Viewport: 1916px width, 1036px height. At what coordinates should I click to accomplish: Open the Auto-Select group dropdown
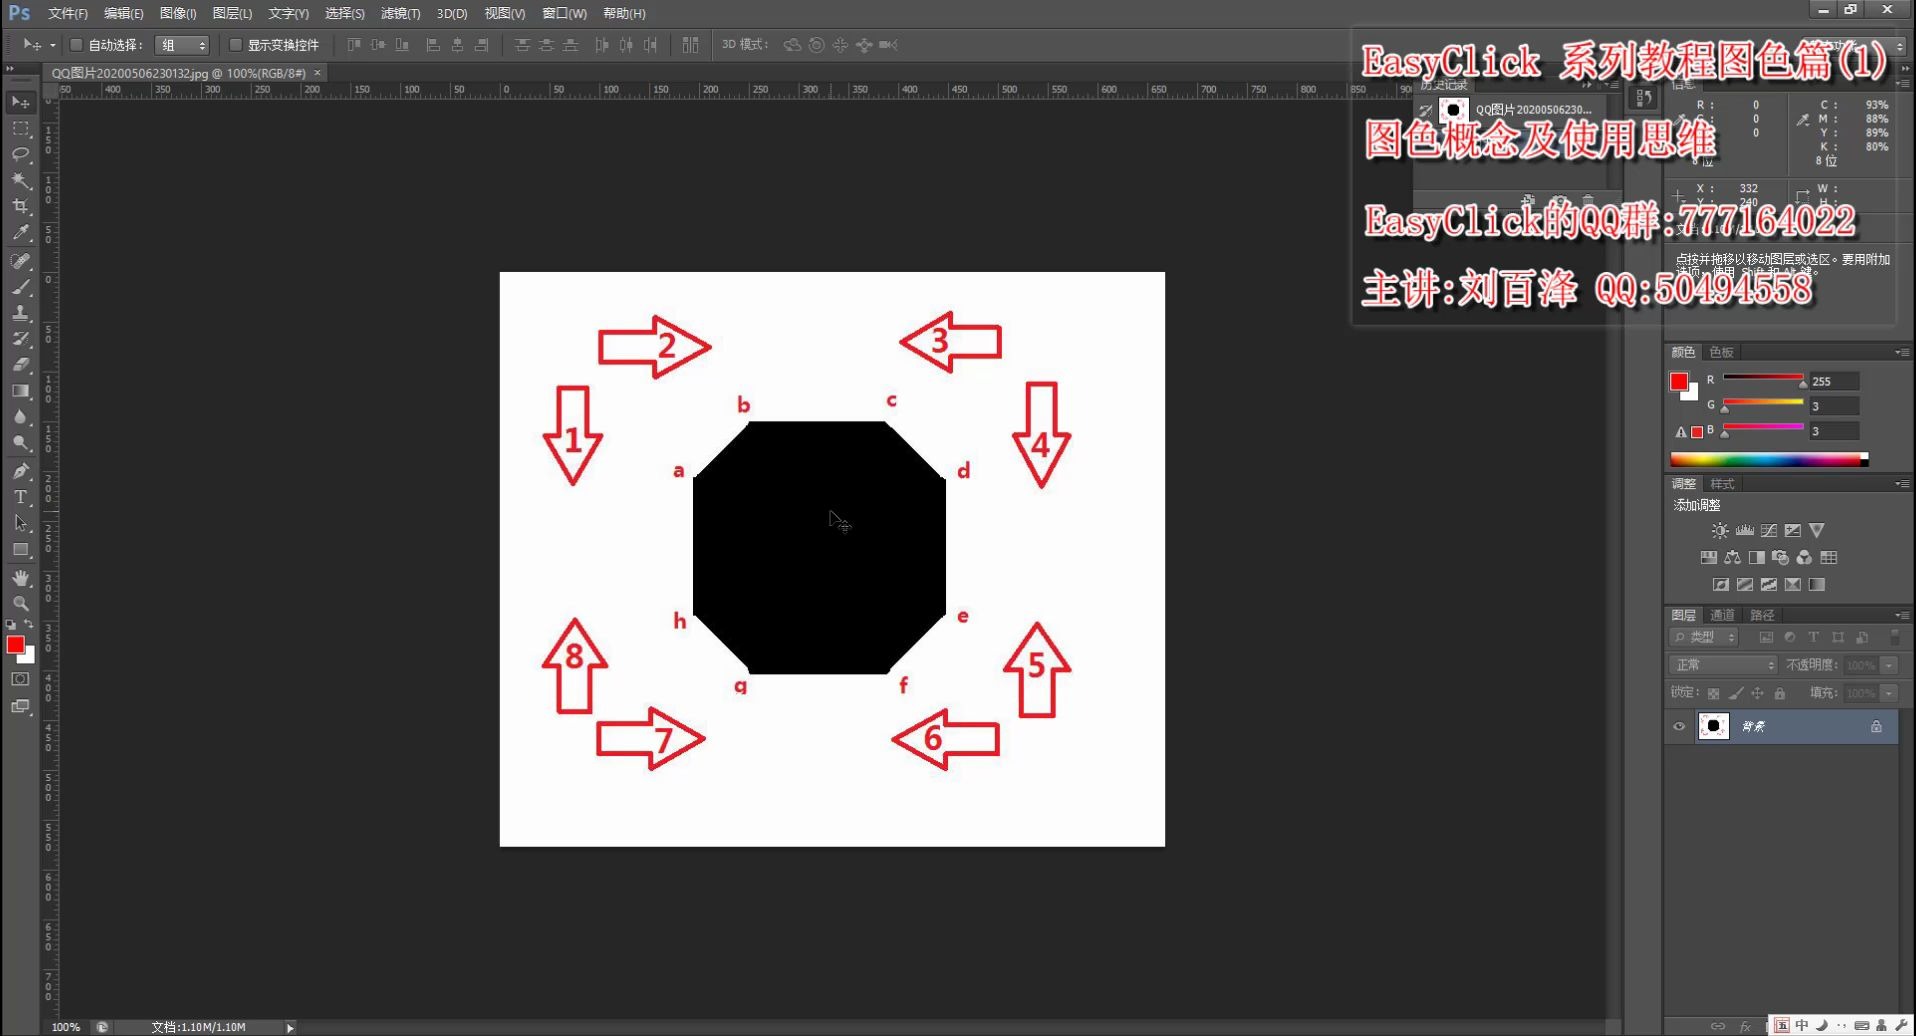point(182,45)
